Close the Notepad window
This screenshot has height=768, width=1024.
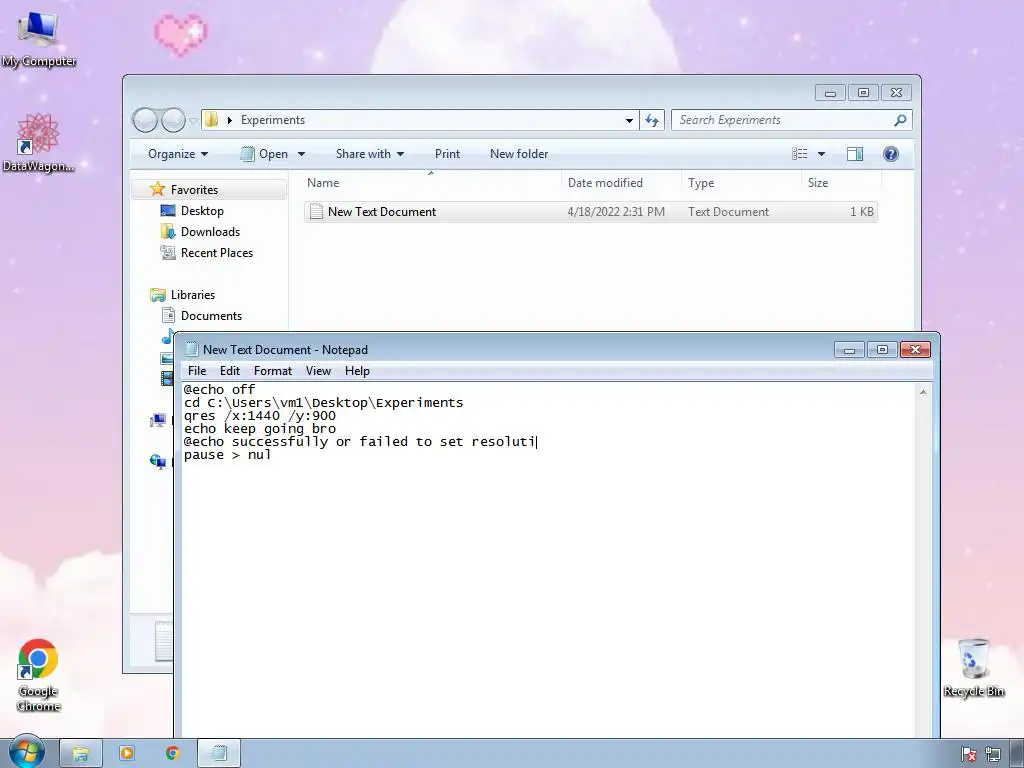point(916,350)
